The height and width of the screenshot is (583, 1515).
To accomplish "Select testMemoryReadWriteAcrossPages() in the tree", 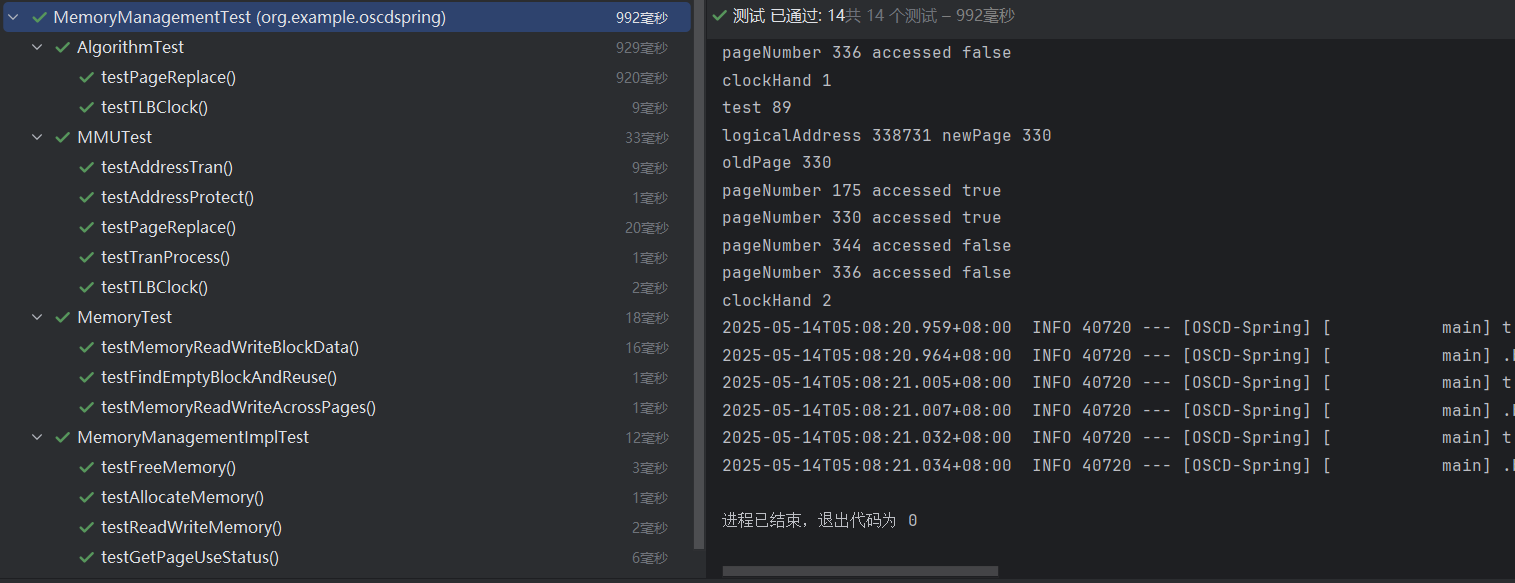I will [x=238, y=407].
